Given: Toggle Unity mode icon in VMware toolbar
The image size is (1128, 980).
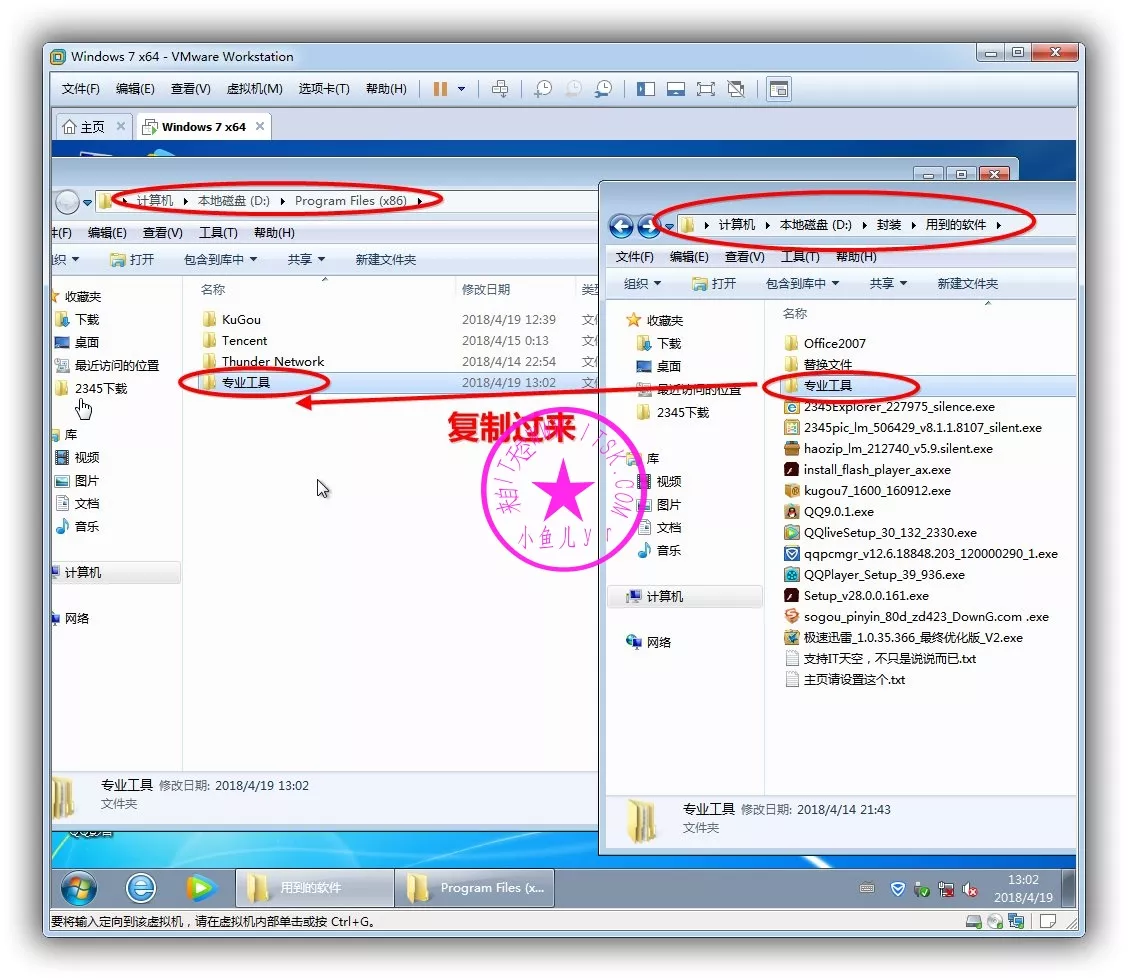Looking at the screenshot, I should (736, 89).
